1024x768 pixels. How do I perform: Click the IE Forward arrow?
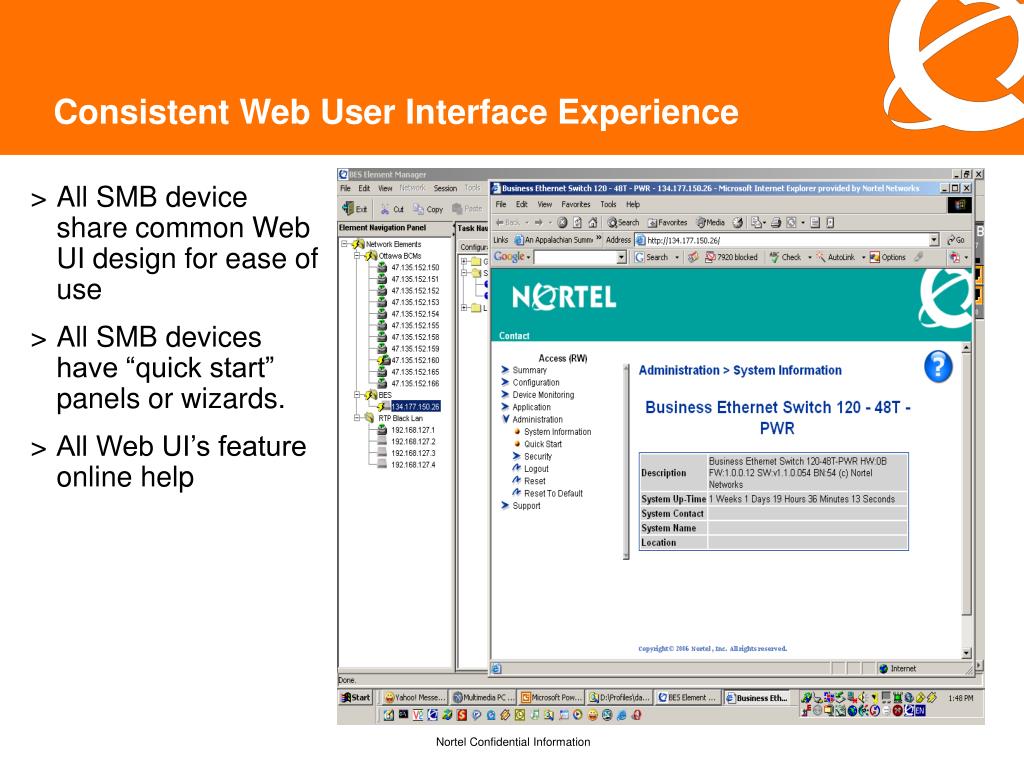click(x=539, y=223)
